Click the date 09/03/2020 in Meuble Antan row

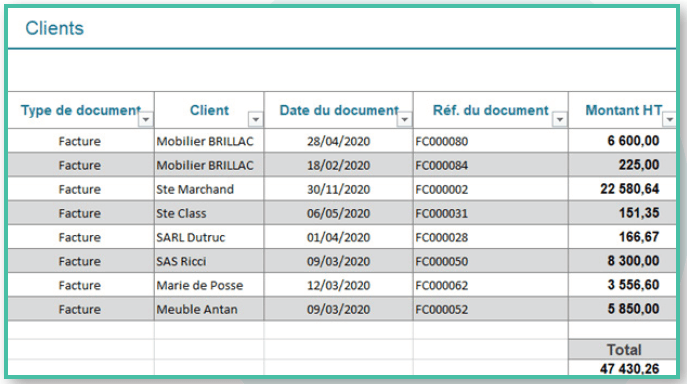pyautogui.click(x=338, y=309)
